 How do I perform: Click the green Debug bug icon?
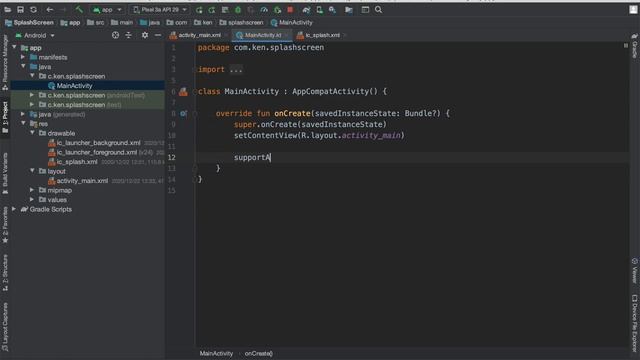coord(238,9)
